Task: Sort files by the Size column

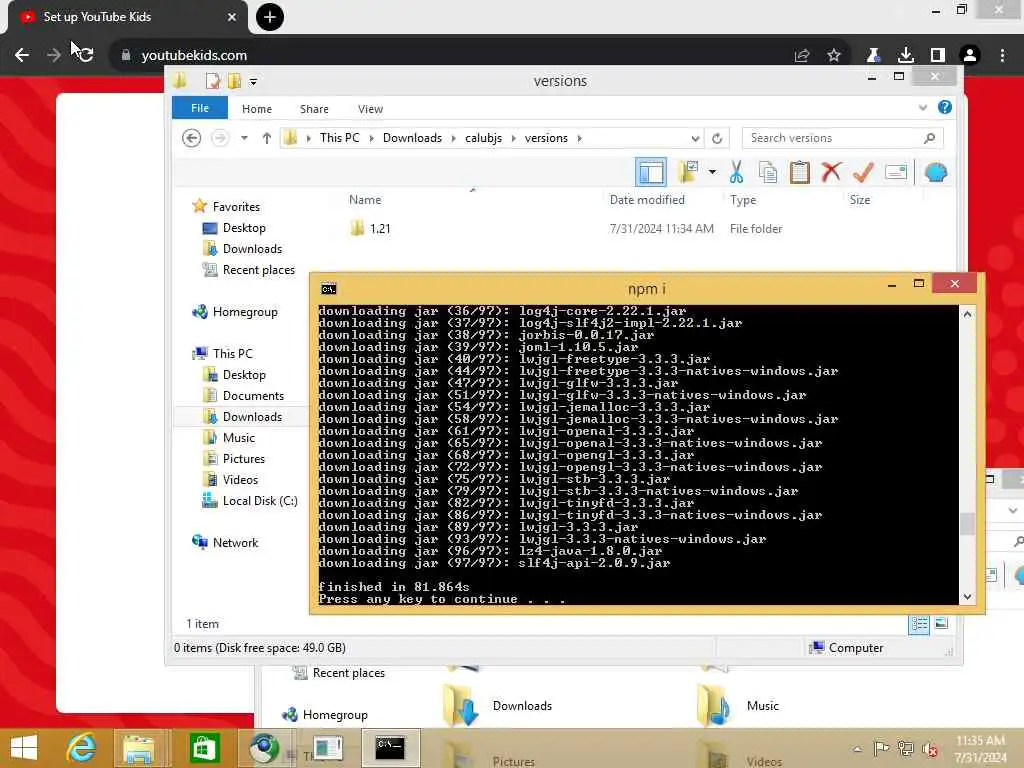Action: point(859,200)
